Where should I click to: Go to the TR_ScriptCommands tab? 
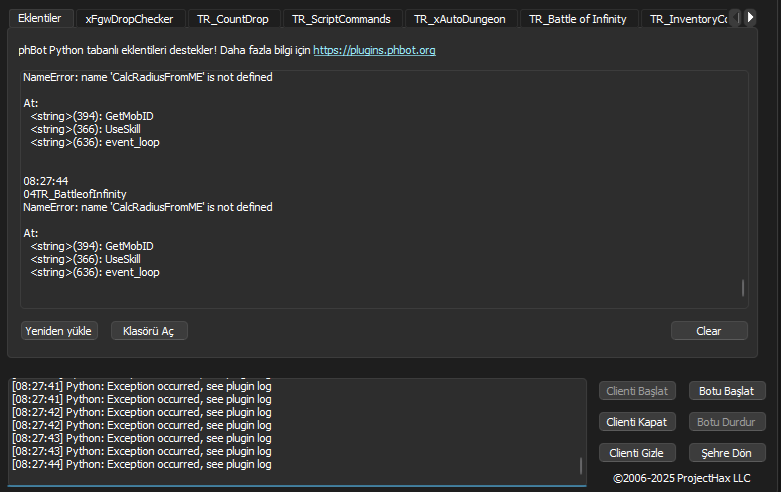[343, 19]
